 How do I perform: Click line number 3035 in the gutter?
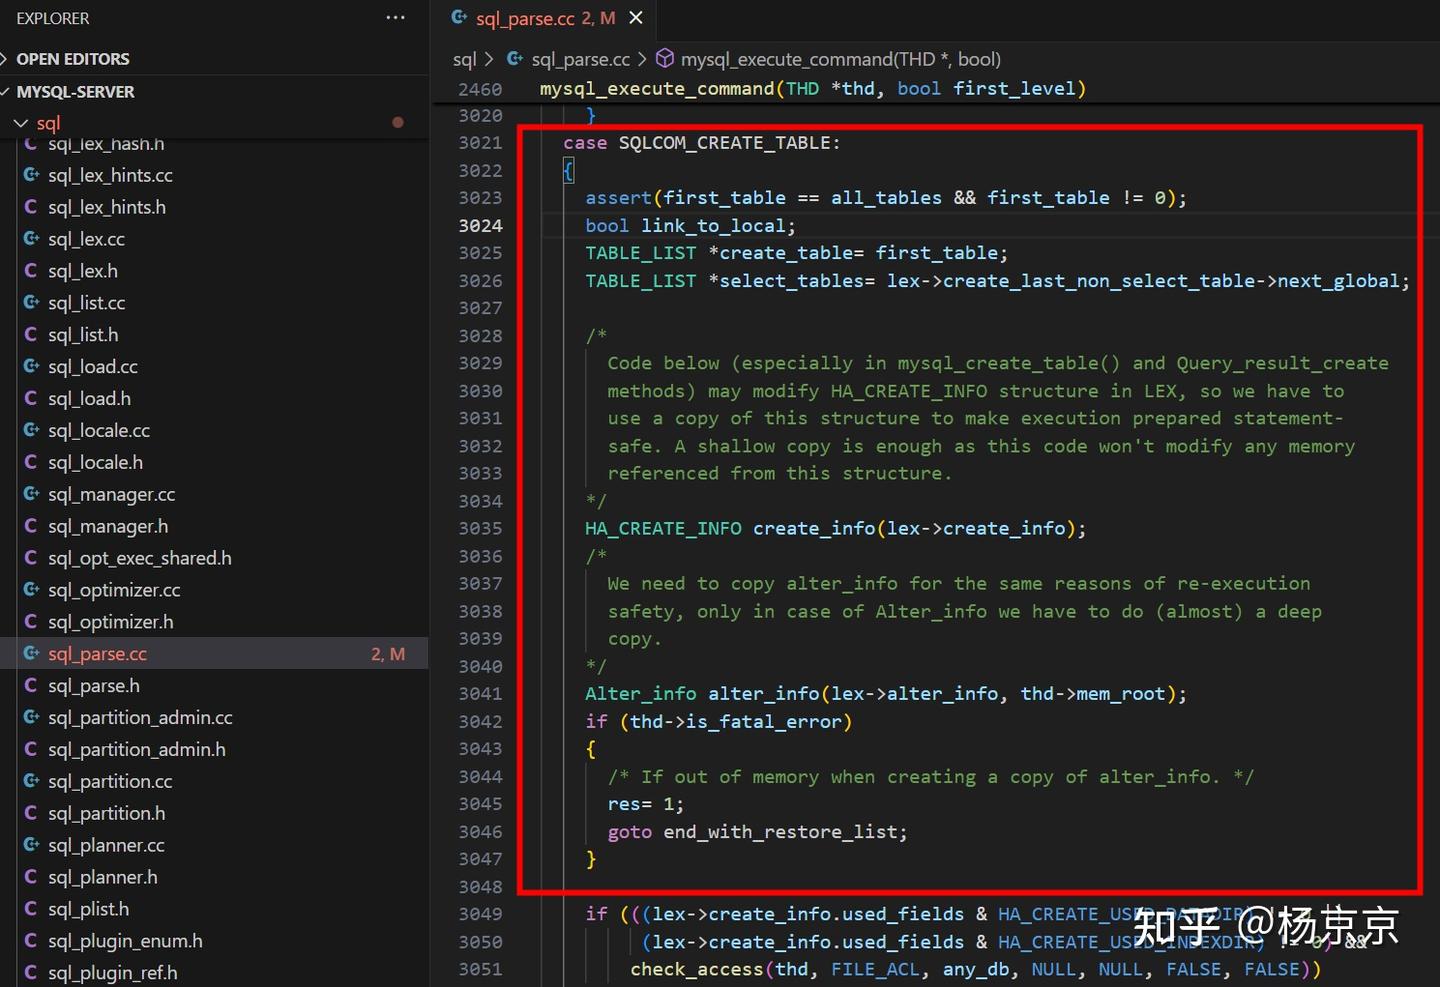tap(480, 528)
